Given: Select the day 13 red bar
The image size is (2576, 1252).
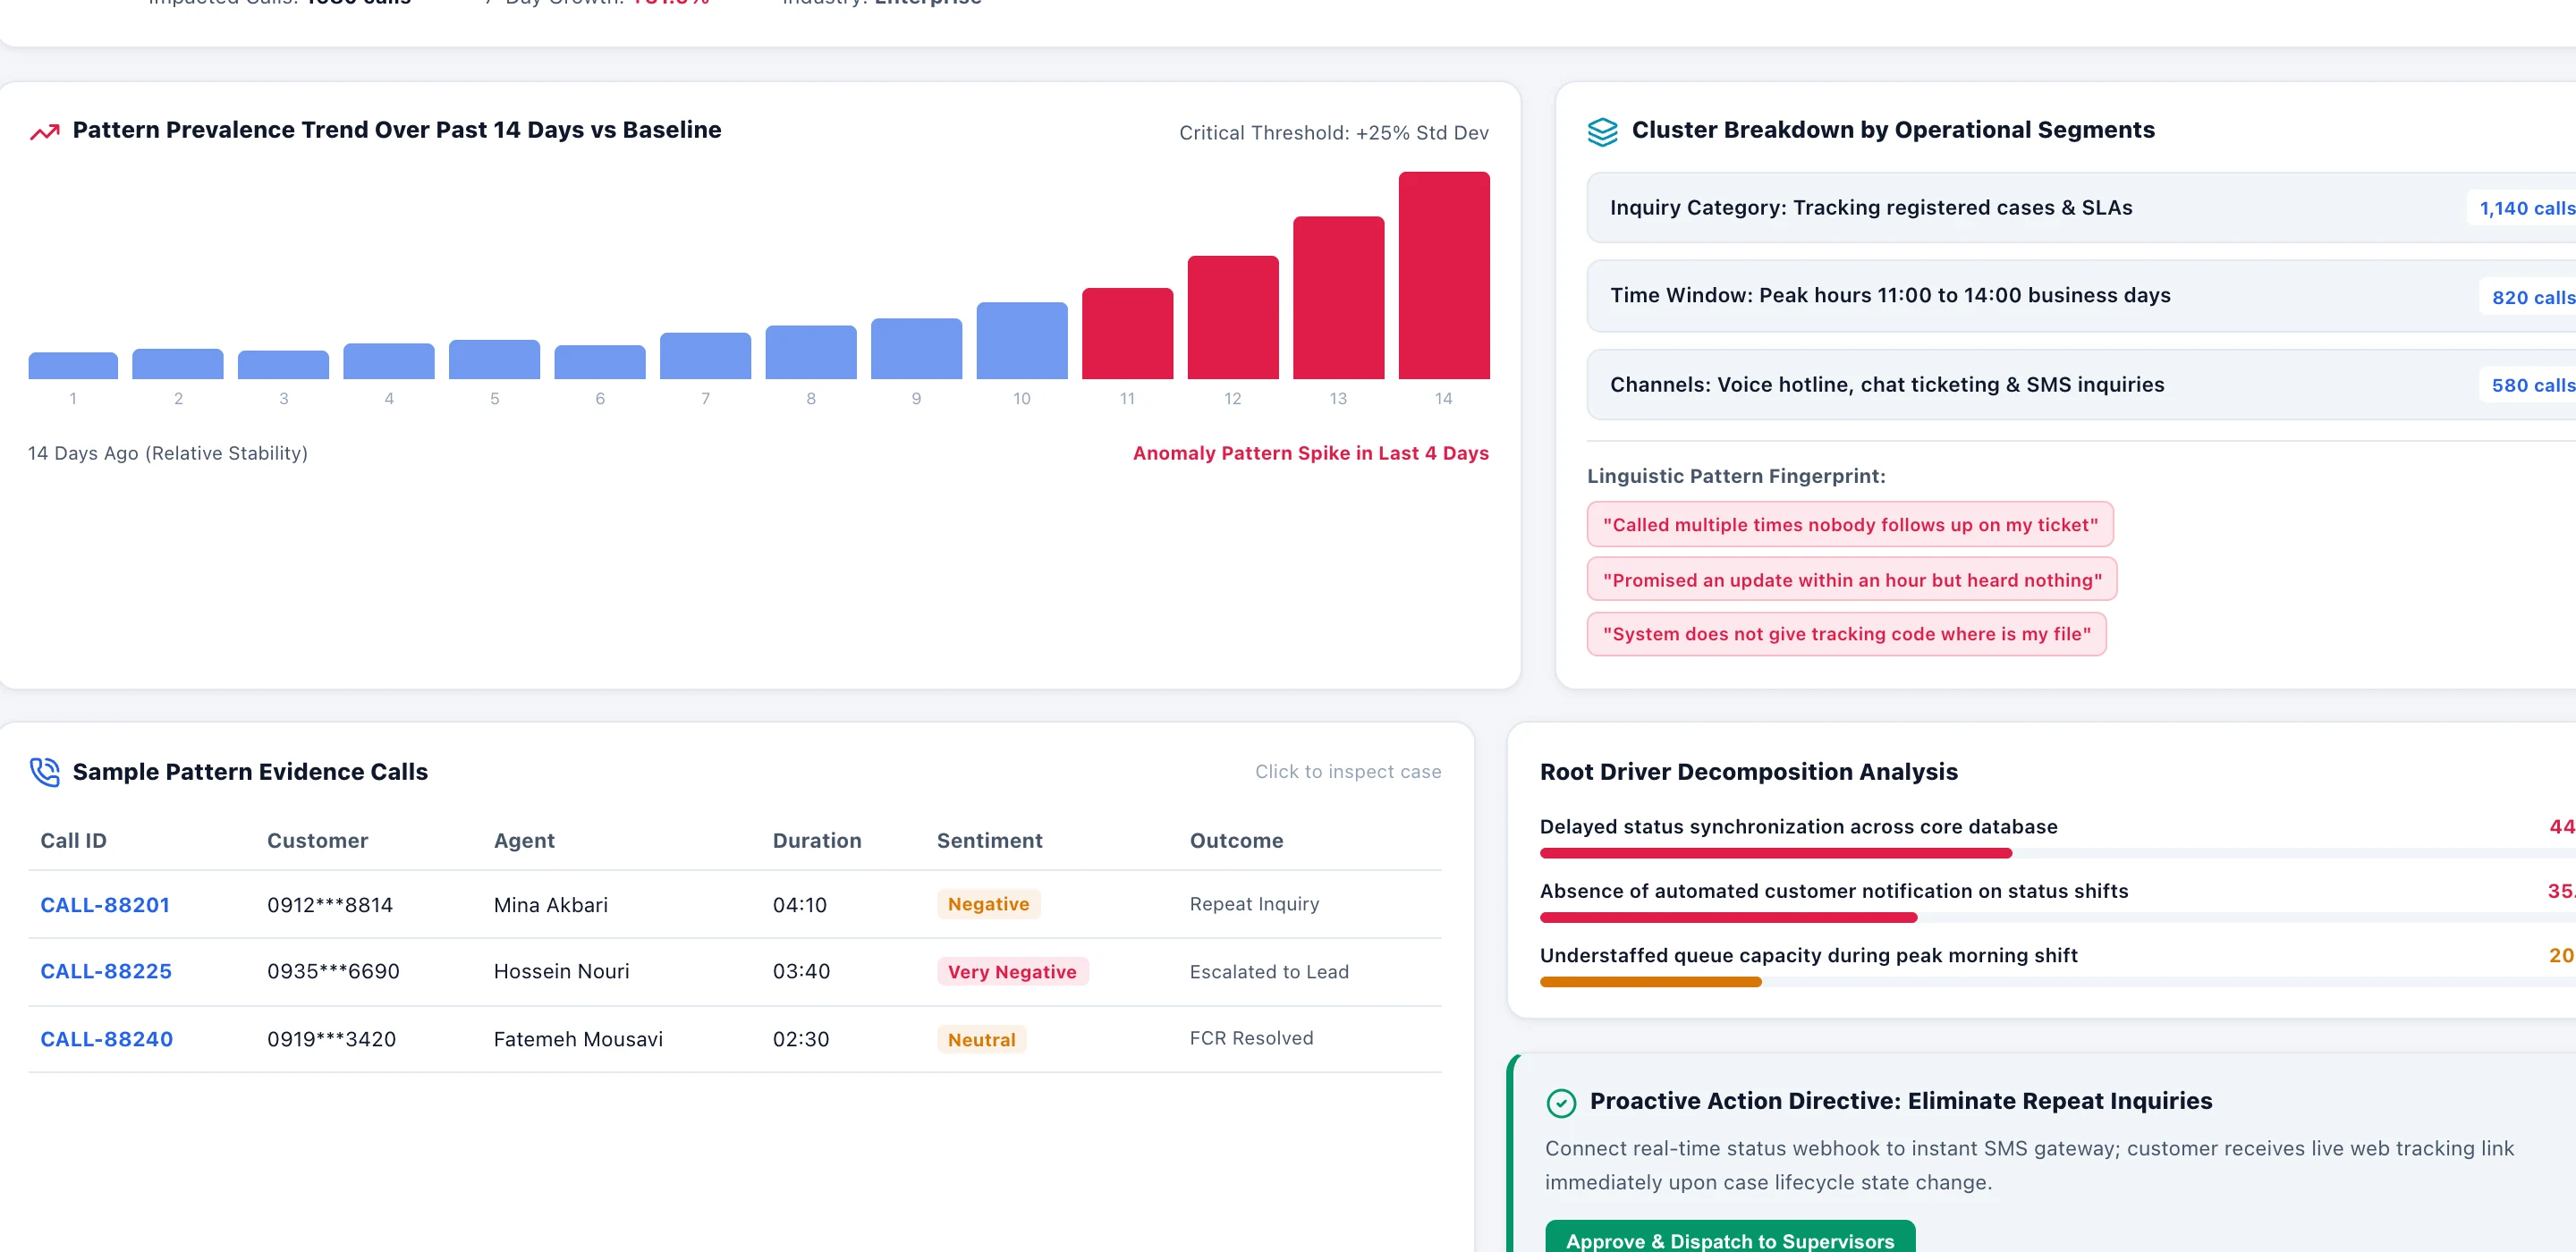Looking at the screenshot, I should coord(1338,297).
